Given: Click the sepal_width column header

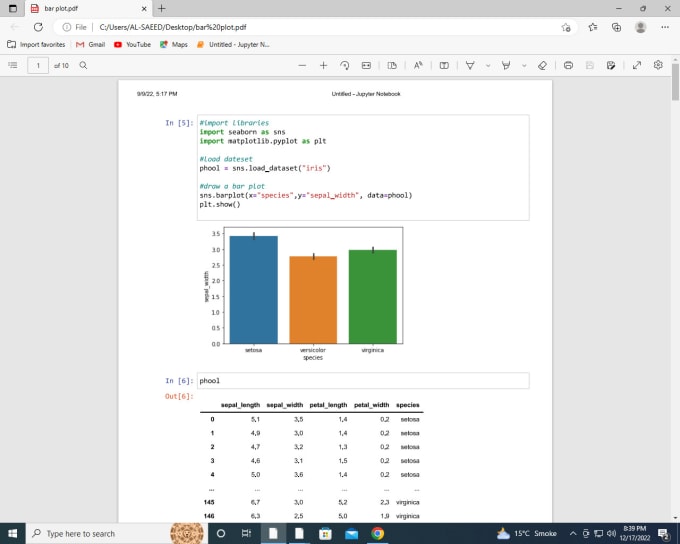Looking at the screenshot, I should click(x=284, y=405).
